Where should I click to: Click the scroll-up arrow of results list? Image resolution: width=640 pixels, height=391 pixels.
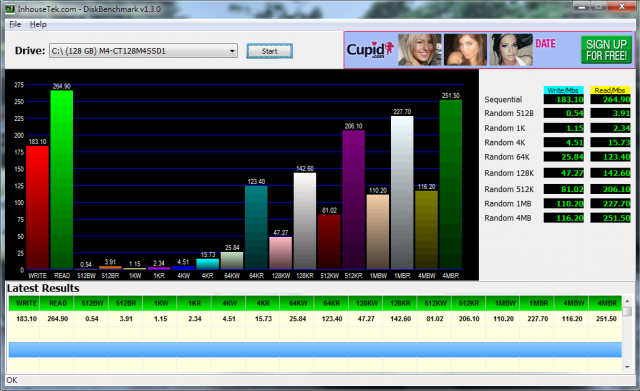[x=627, y=301]
